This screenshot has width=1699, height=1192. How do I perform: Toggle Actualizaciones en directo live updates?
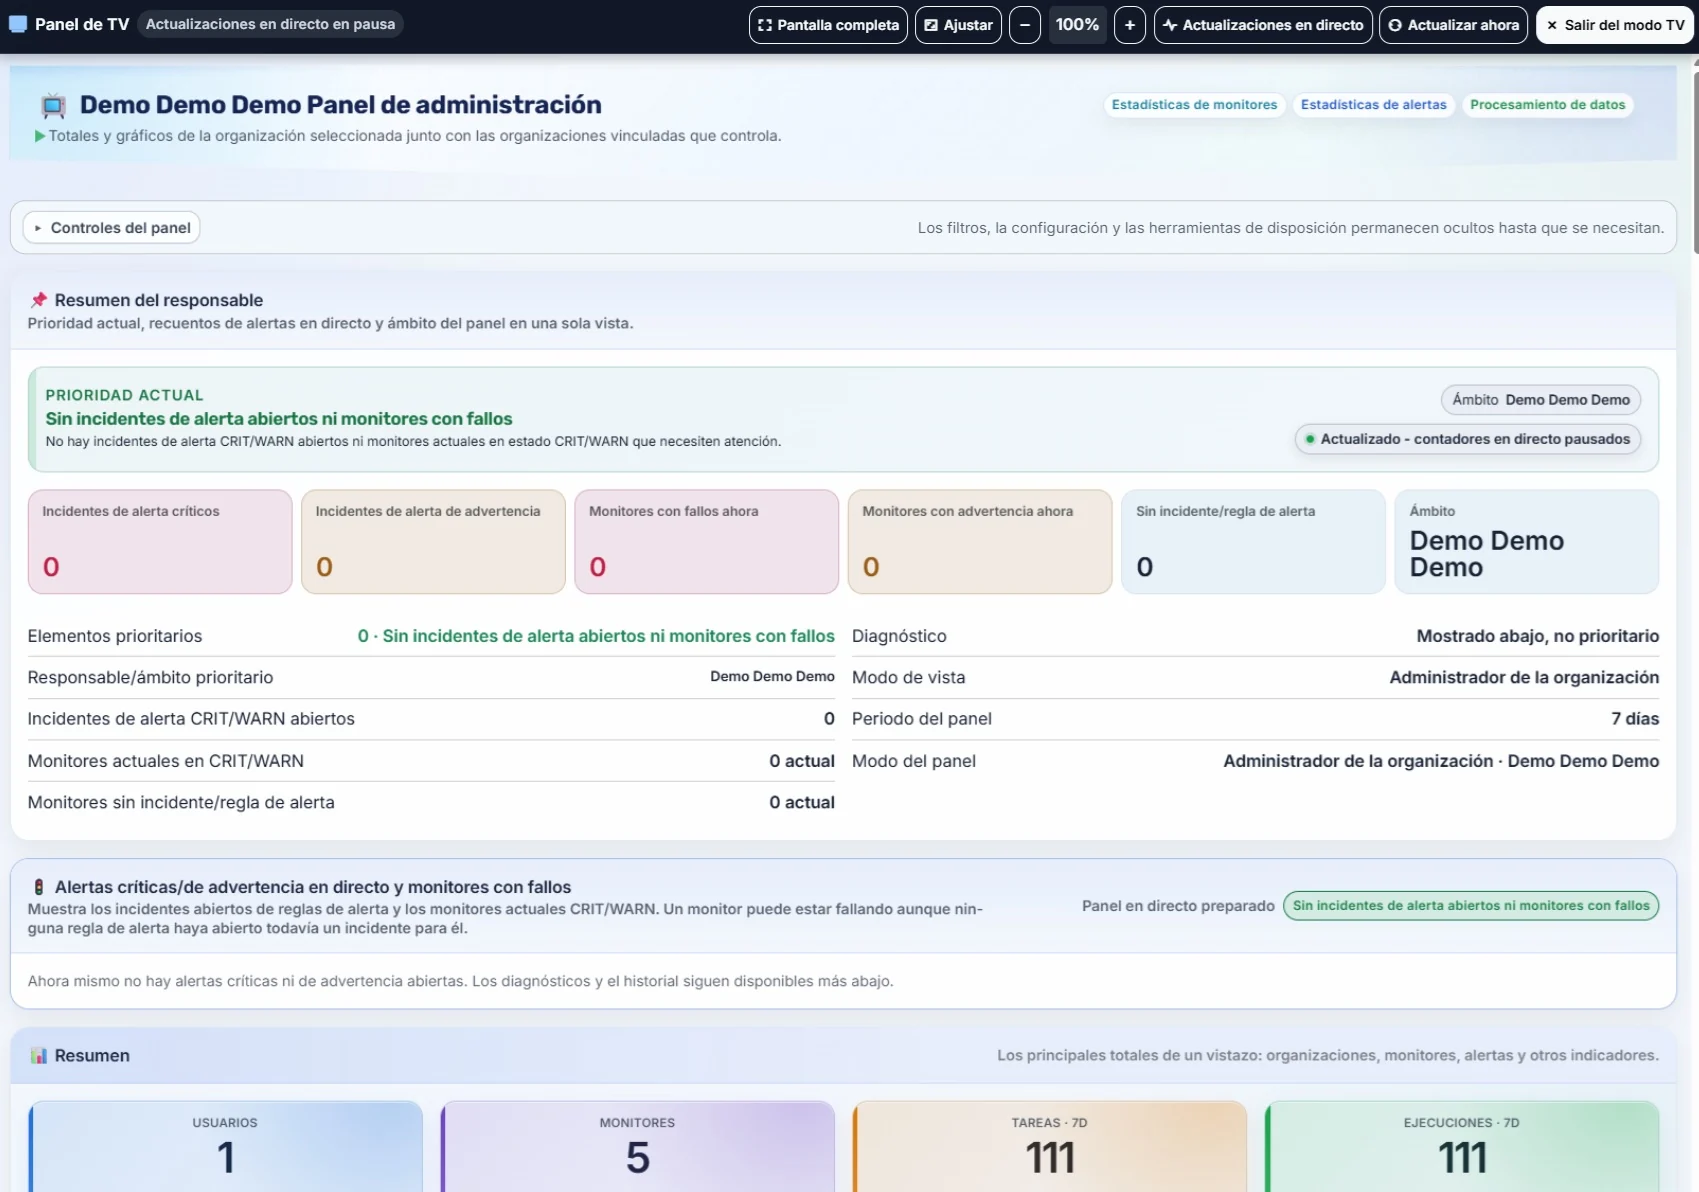pos(1263,25)
